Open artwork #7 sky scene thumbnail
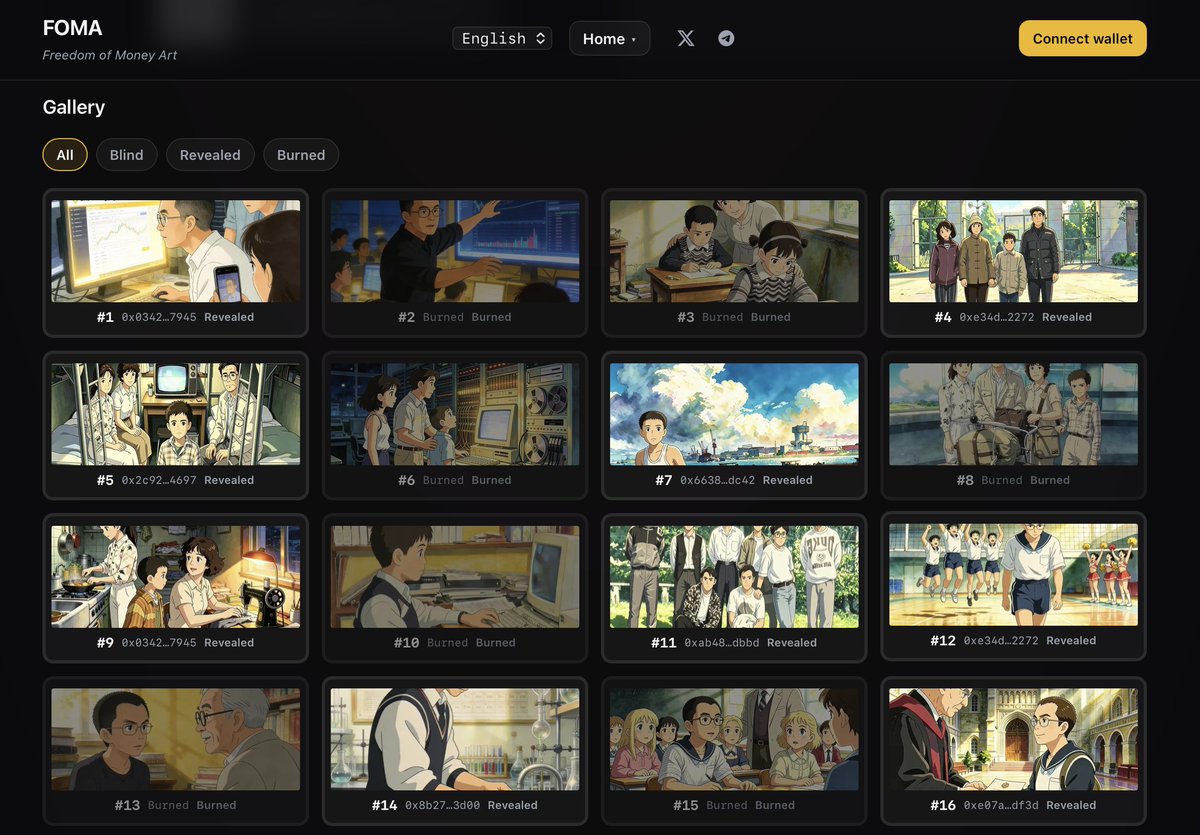 click(x=734, y=414)
